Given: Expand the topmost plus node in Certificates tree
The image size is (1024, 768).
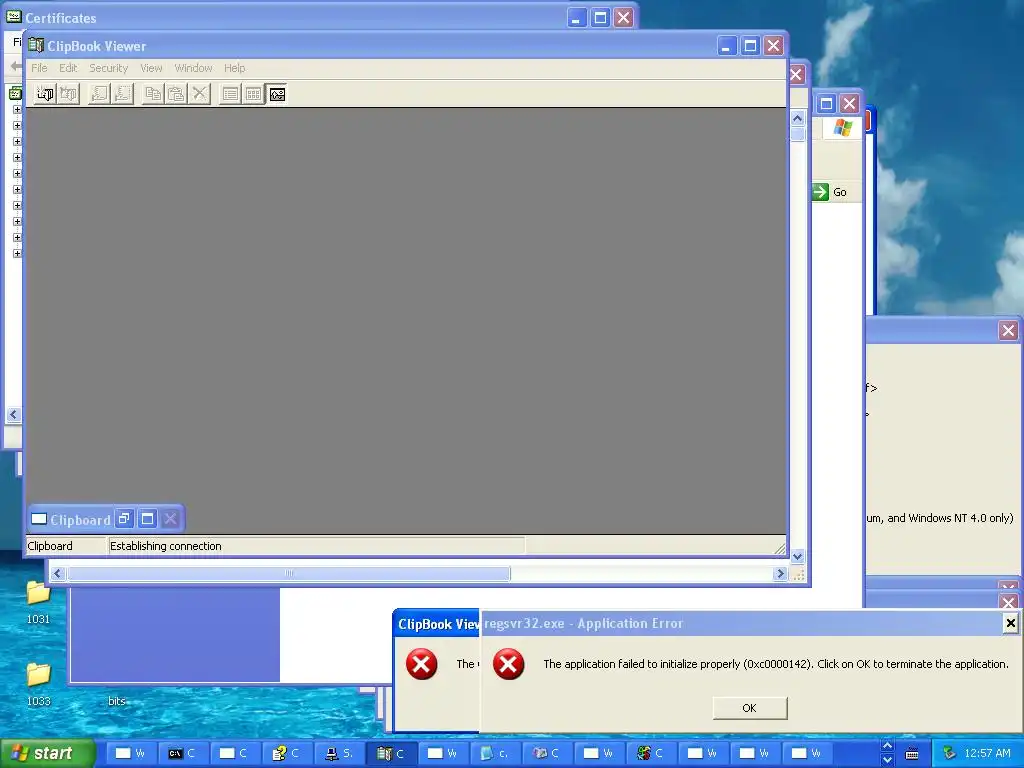Looking at the screenshot, I should (18, 109).
